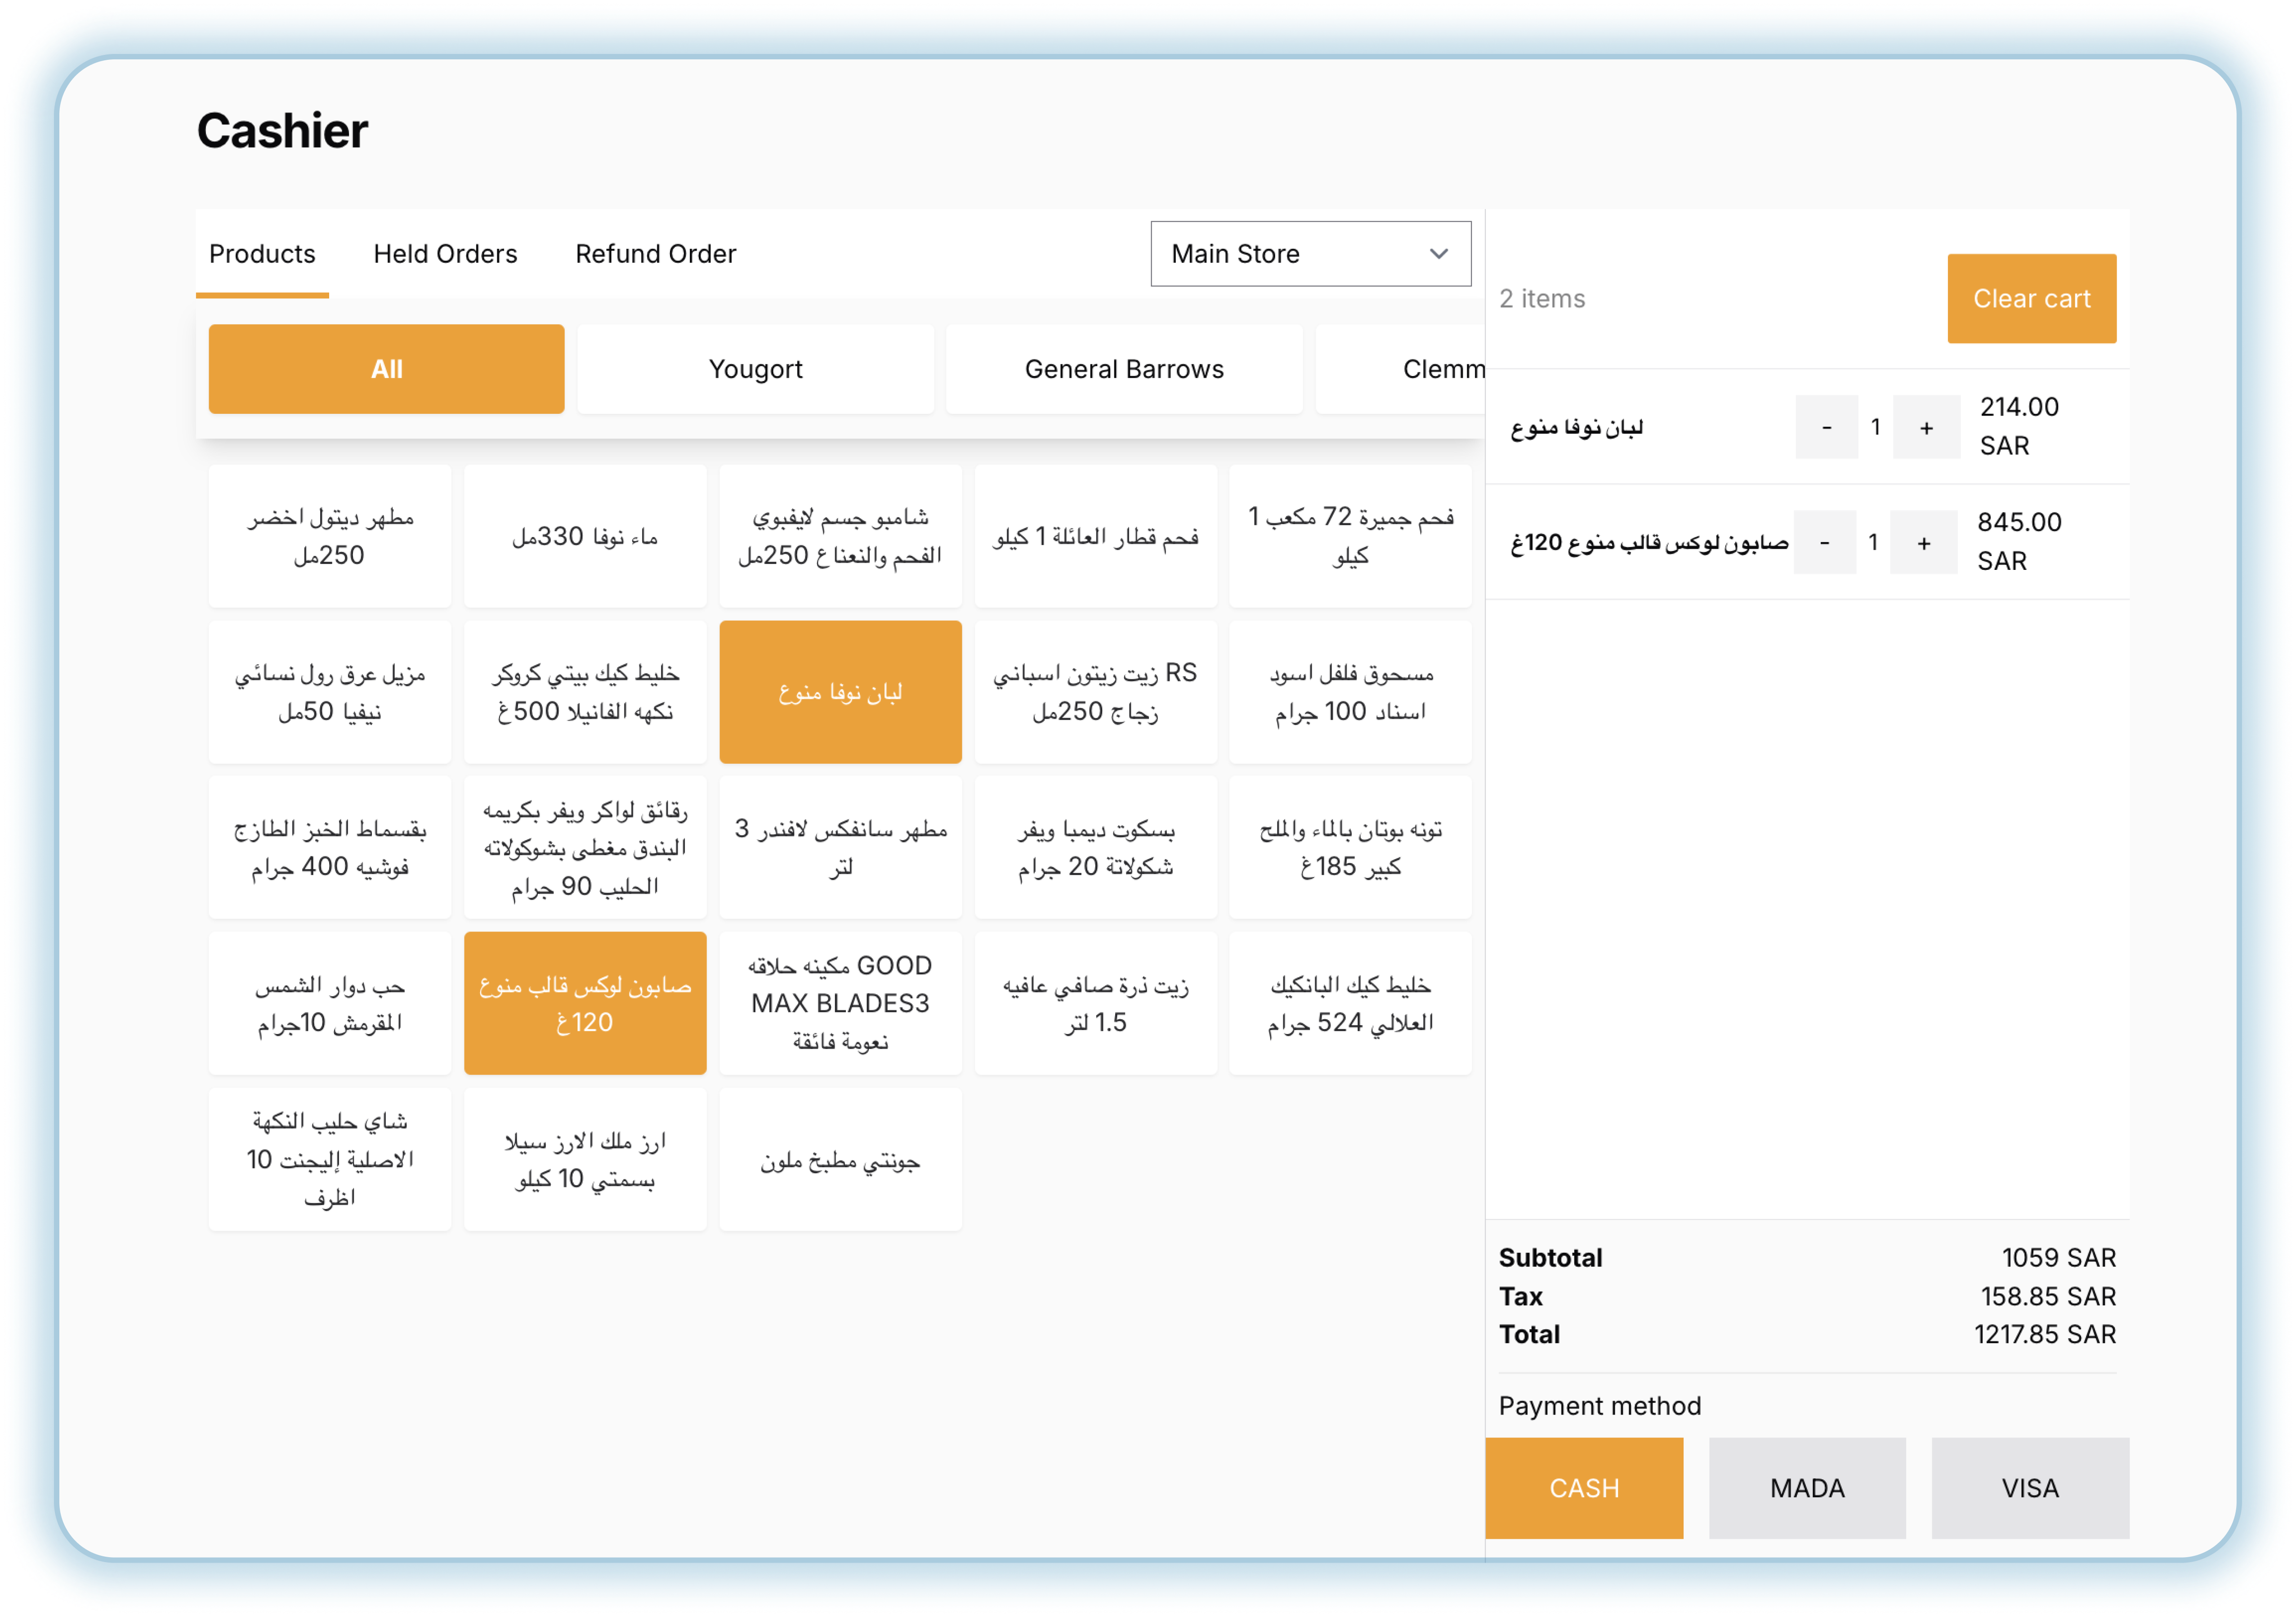Viewport: 2296px width, 1617px height.
Task: Click the Subtotal 1059 SAR value
Action: 2058,1257
